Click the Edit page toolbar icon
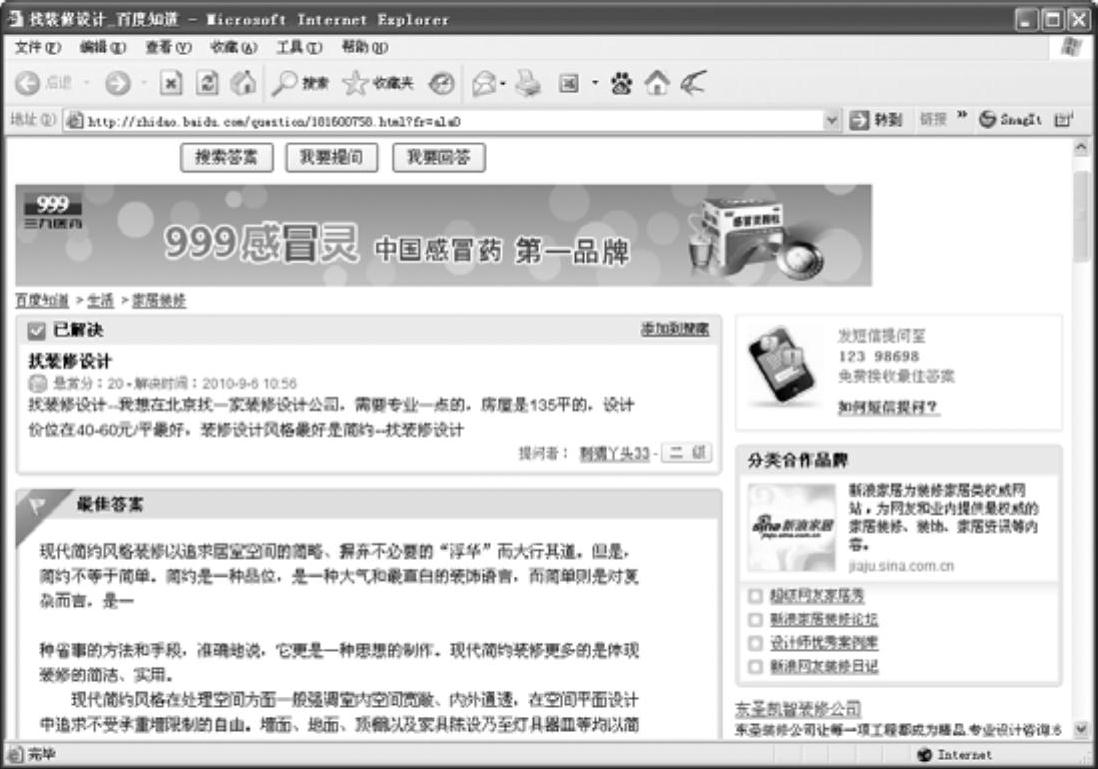The height and width of the screenshot is (769, 1098). point(568,83)
